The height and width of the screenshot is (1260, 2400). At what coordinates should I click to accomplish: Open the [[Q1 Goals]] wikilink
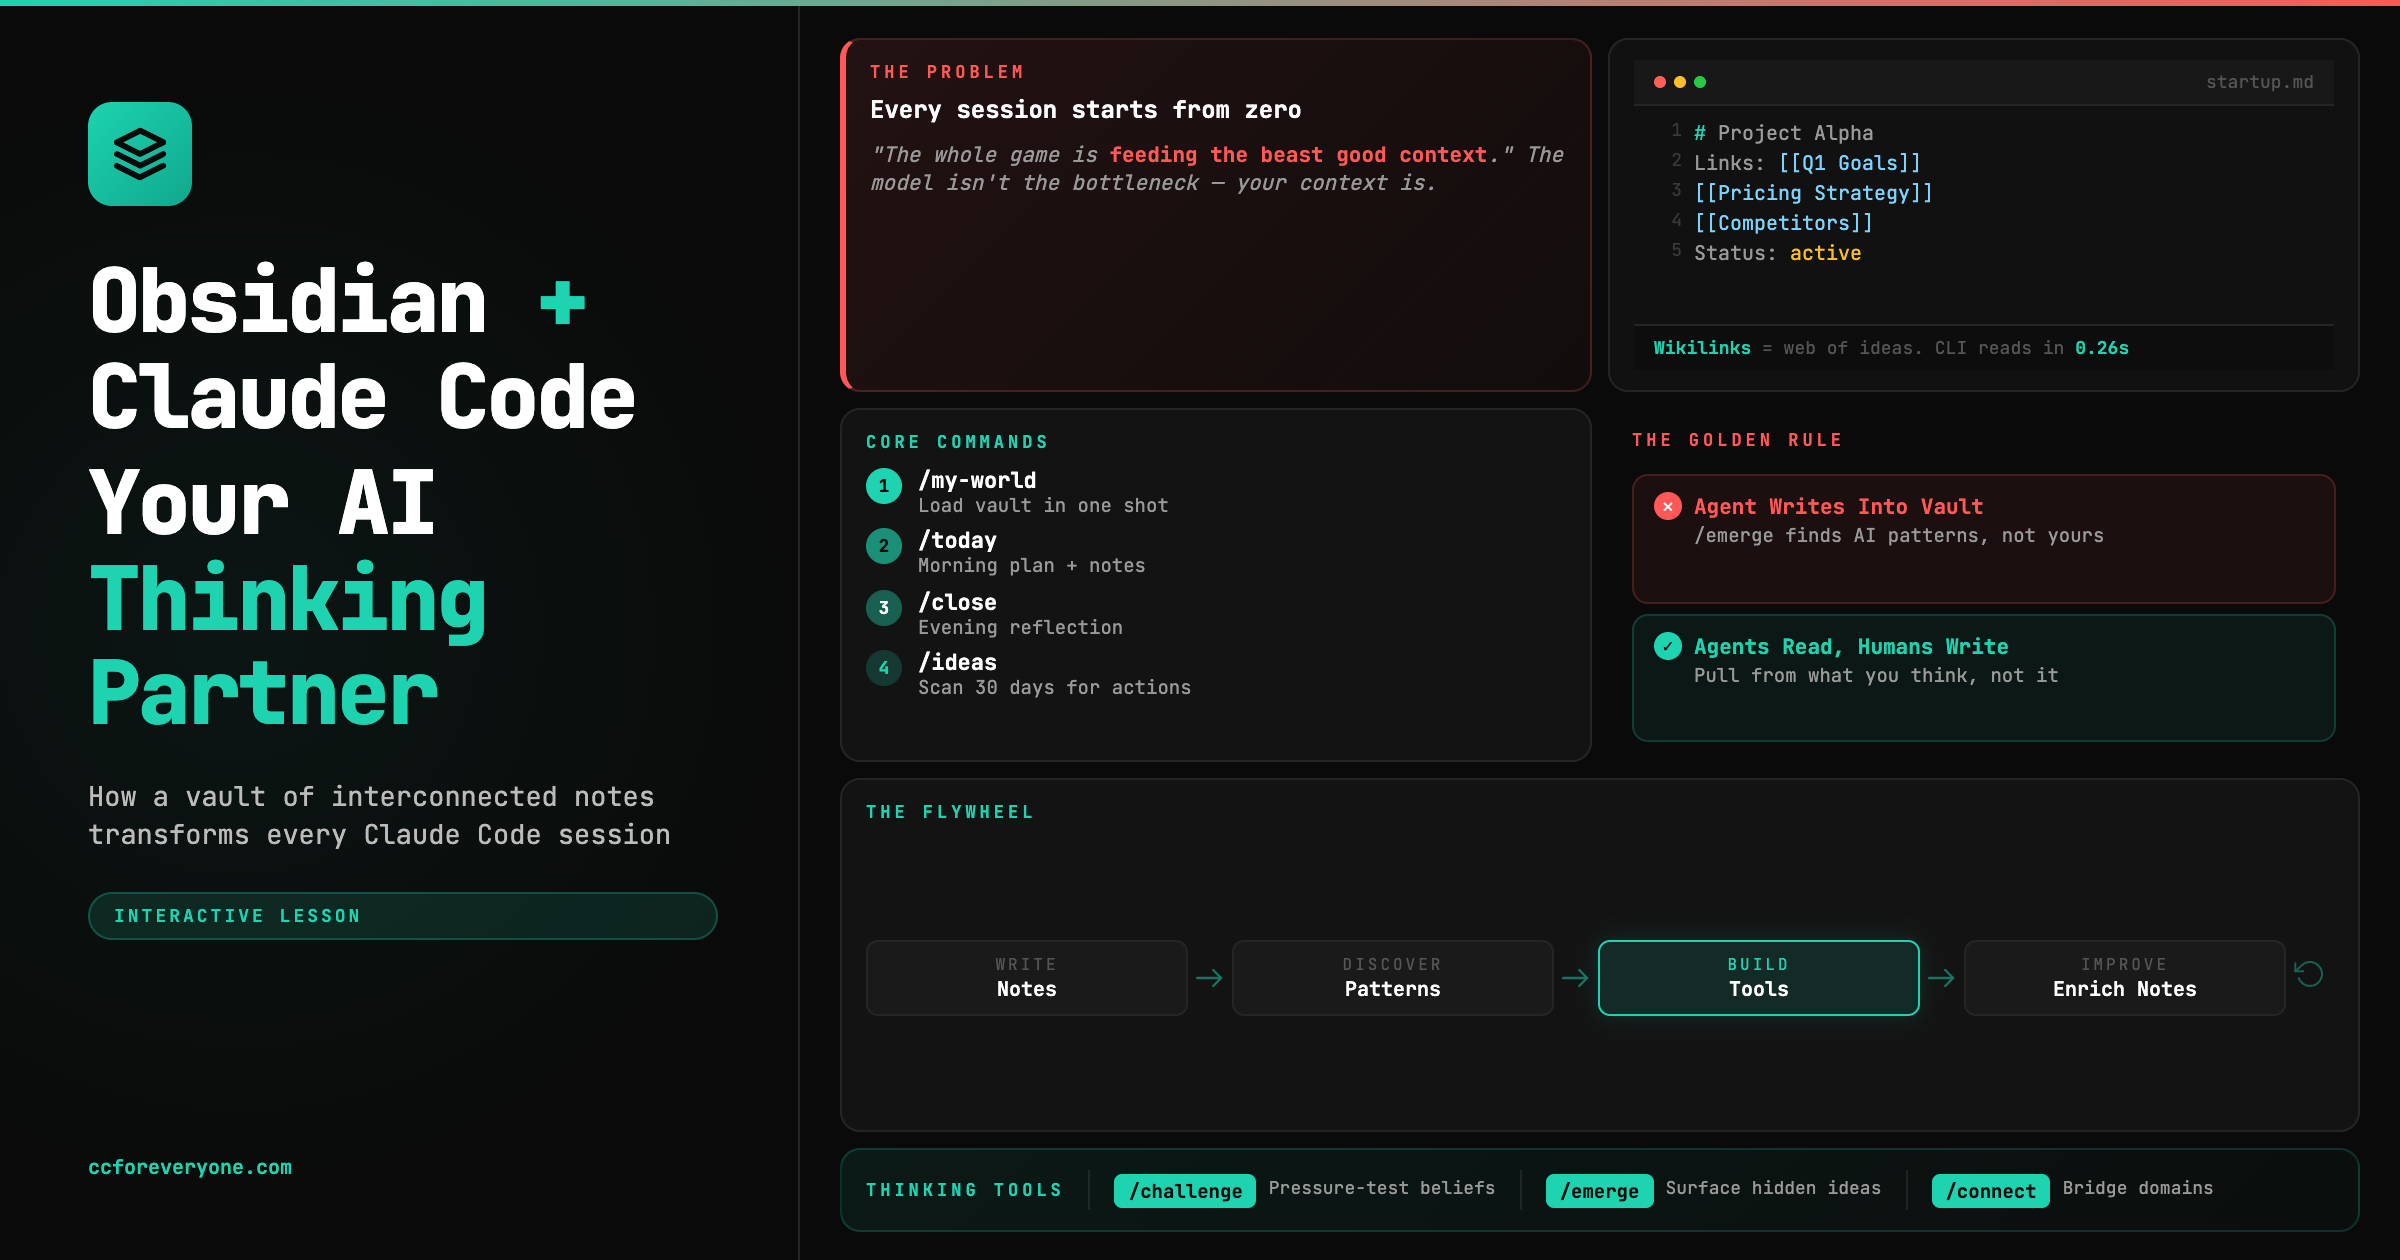1849,162
